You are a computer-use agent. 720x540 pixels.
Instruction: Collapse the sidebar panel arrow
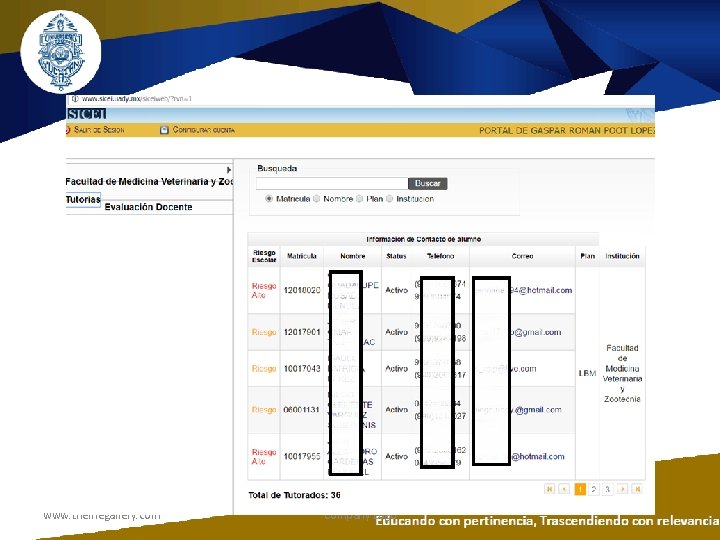point(229,170)
